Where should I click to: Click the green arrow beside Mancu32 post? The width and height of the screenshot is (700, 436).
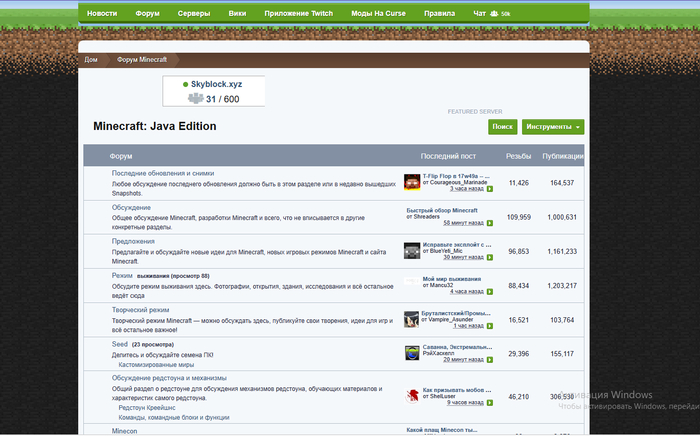(x=490, y=292)
